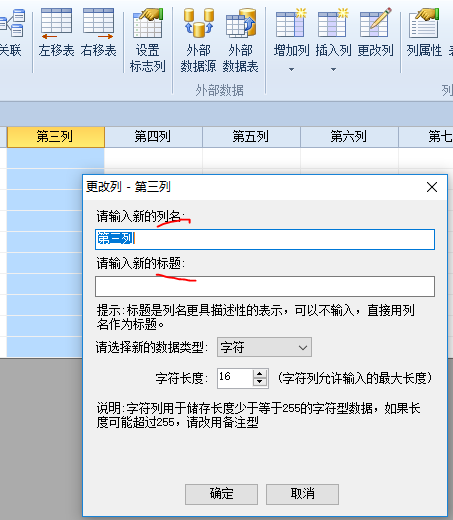The height and width of the screenshot is (520, 453).
Task: Open the 字符 data type combo box
Action: [264, 347]
